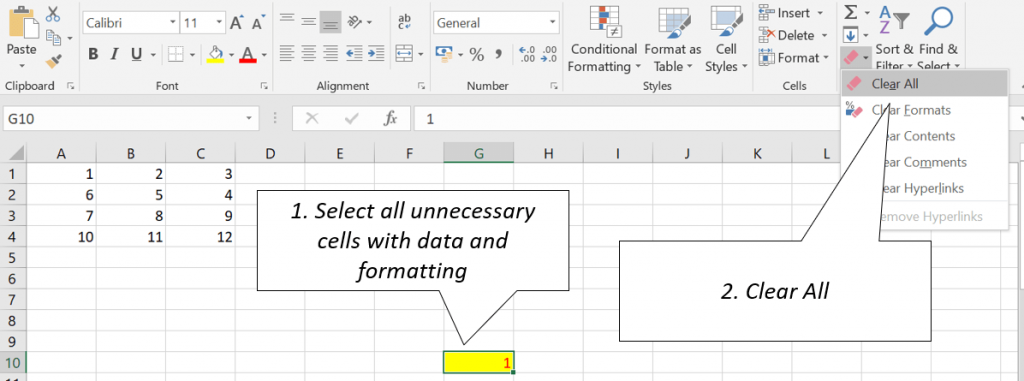The width and height of the screenshot is (1024, 381).
Task: Choose Clear Comments from menu
Action: pos(924,162)
